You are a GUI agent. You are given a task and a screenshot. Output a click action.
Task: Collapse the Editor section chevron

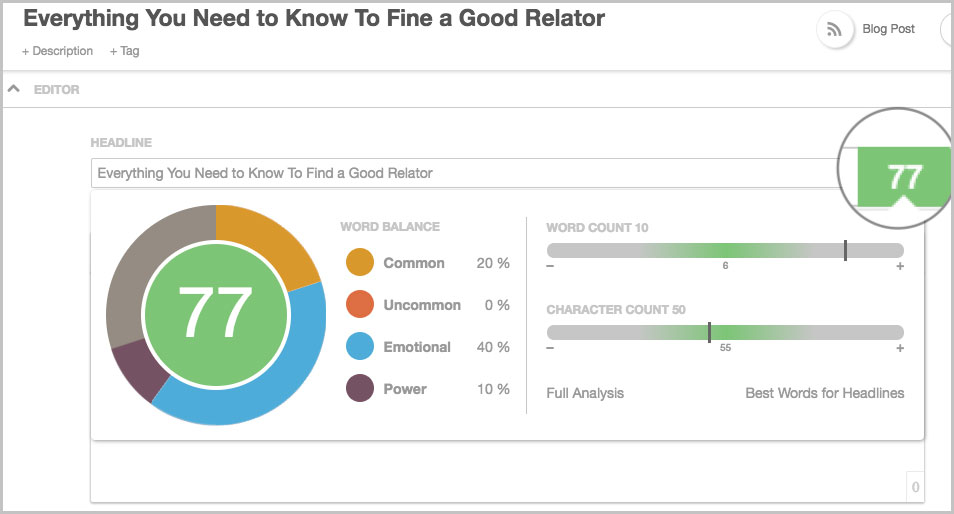[14, 89]
